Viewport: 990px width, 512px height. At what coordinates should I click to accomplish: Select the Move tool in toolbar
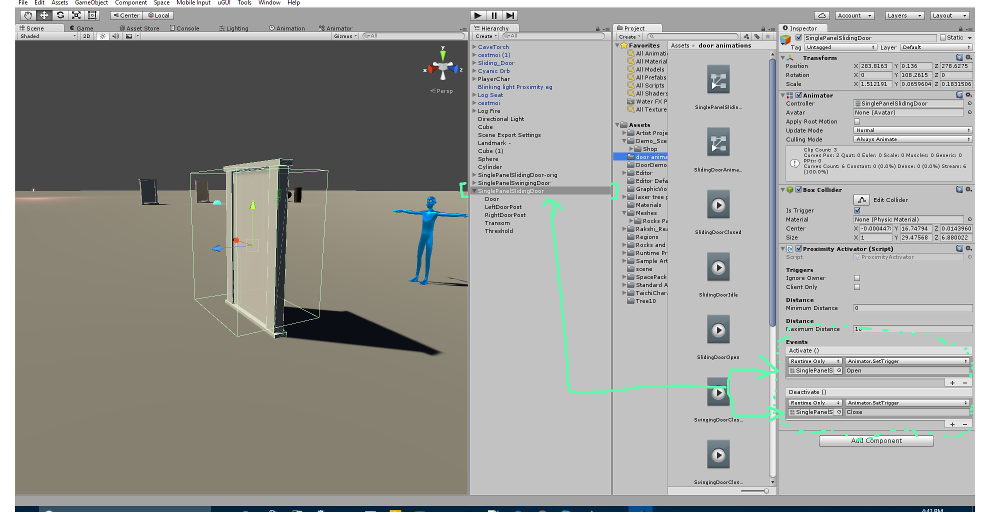pyautogui.click(x=44, y=15)
